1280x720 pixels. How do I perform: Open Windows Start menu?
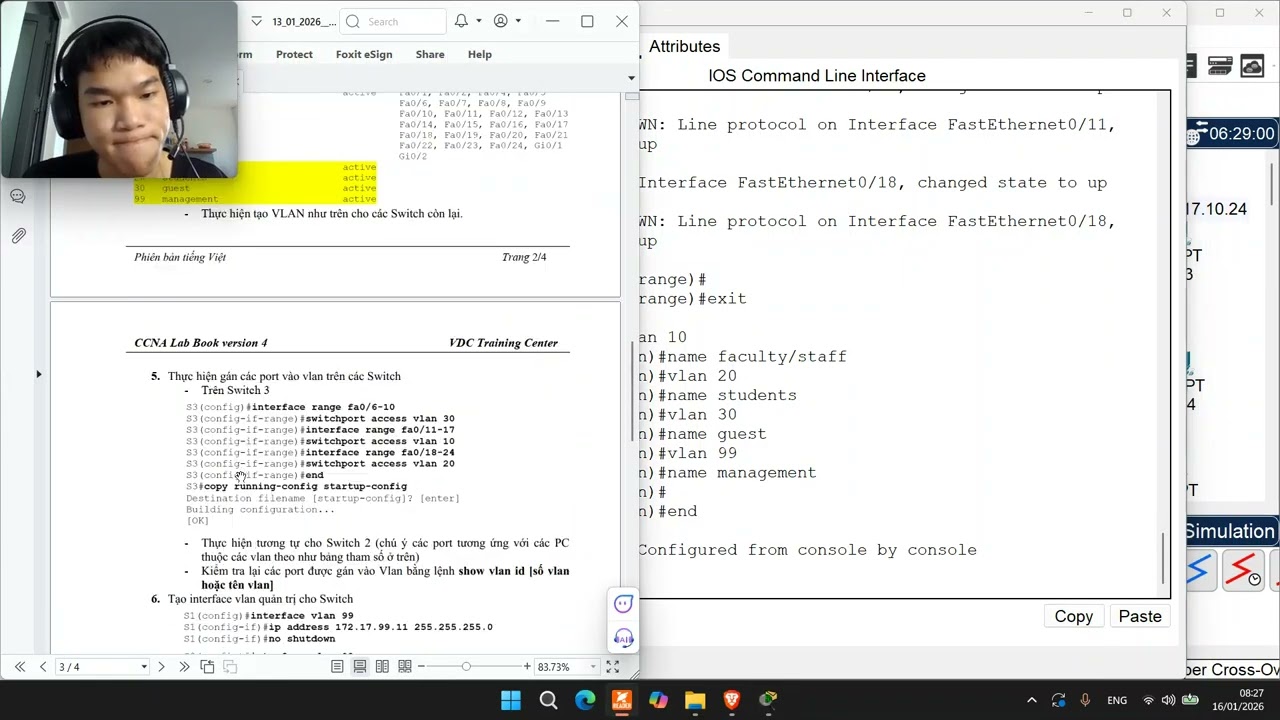click(511, 700)
